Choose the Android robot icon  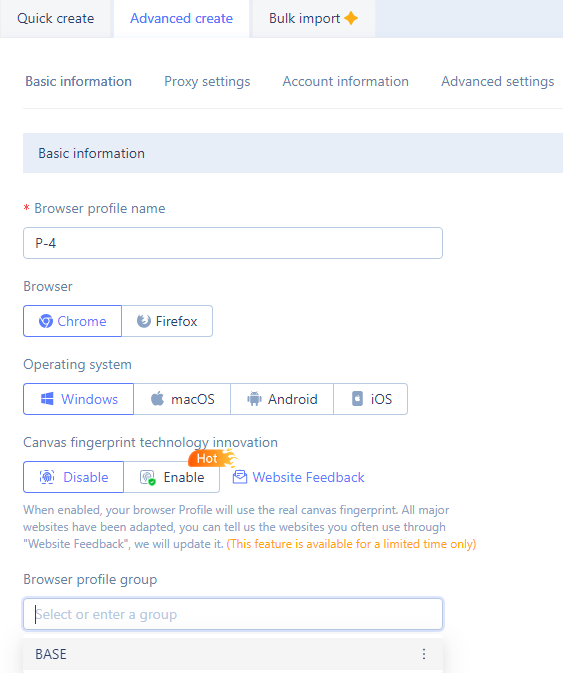pos(254,399)
